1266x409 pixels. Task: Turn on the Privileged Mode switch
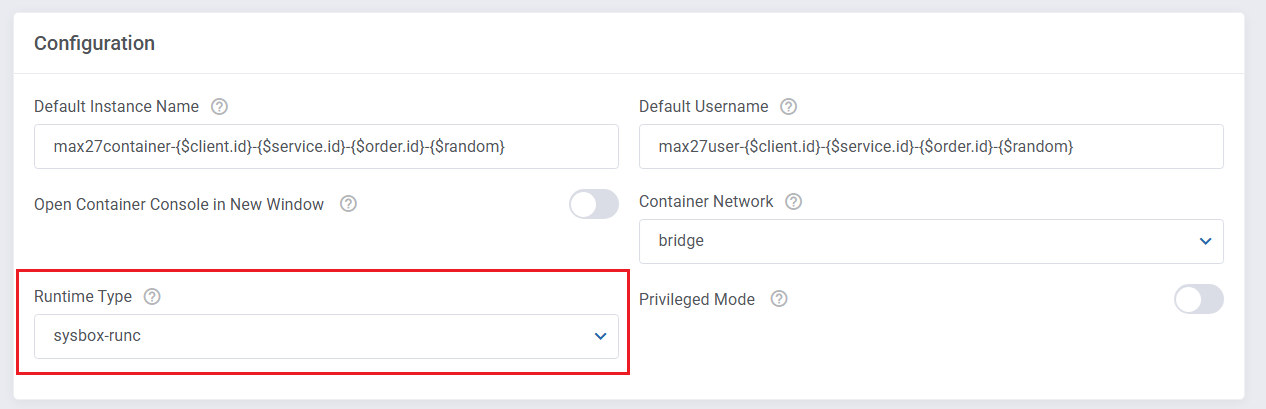pos(1198,299)
